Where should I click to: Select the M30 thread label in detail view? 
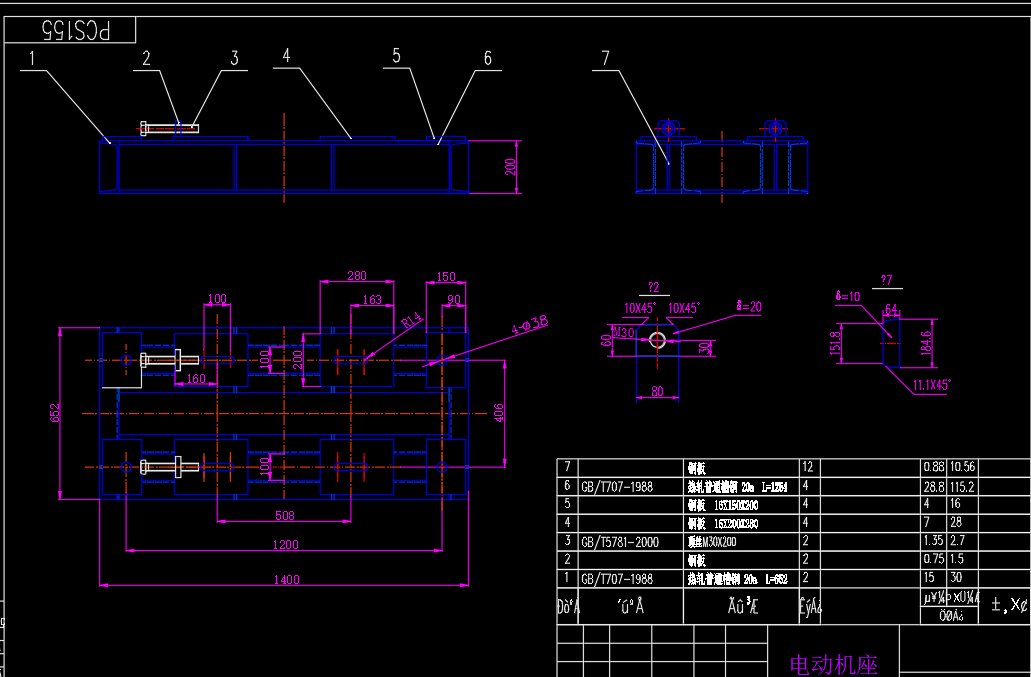pos(624,331)
